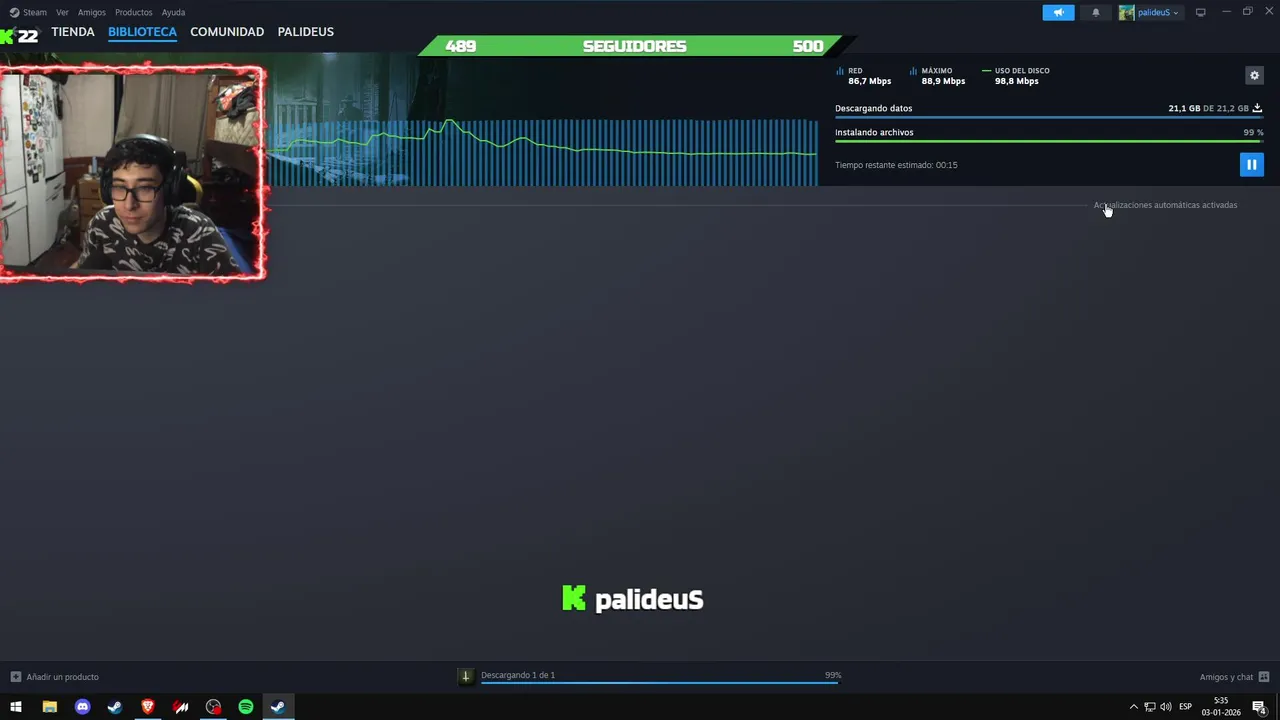Screen dimensions: 1280x720
Task: Open the PALIDEUS profile tab
Action: (x=305, y=32)
